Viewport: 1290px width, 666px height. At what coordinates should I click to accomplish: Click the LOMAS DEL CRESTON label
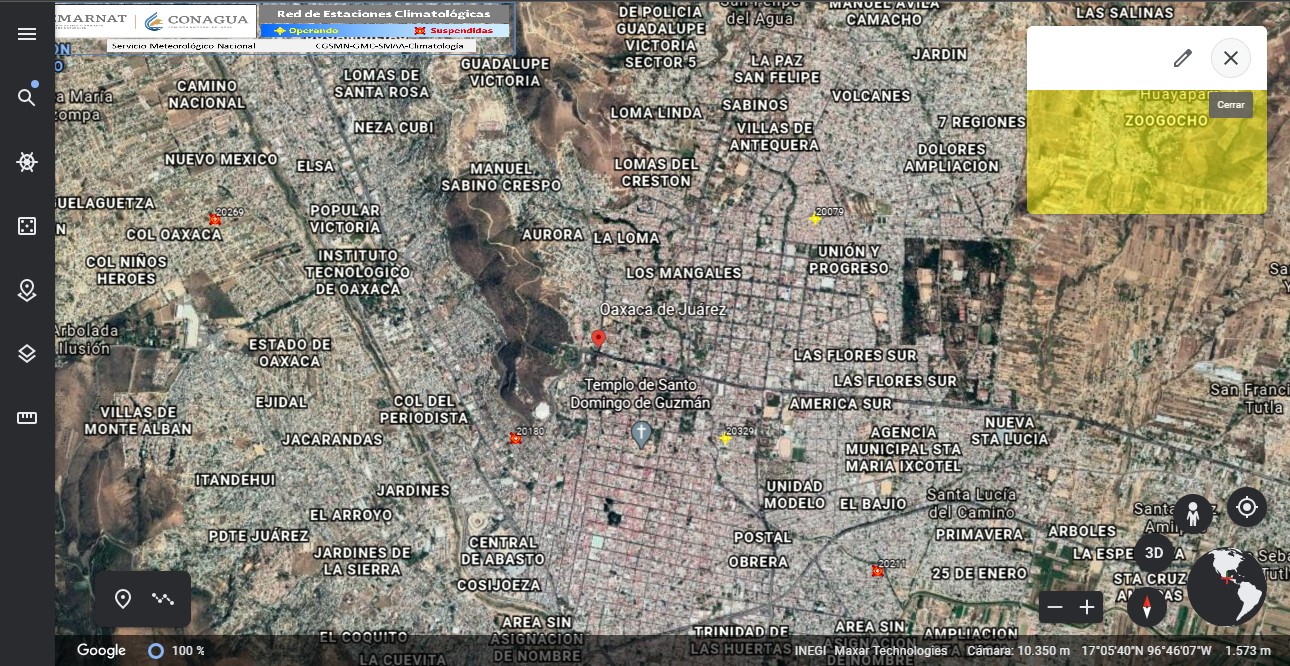pyautogui.click(x=656, y=172)
